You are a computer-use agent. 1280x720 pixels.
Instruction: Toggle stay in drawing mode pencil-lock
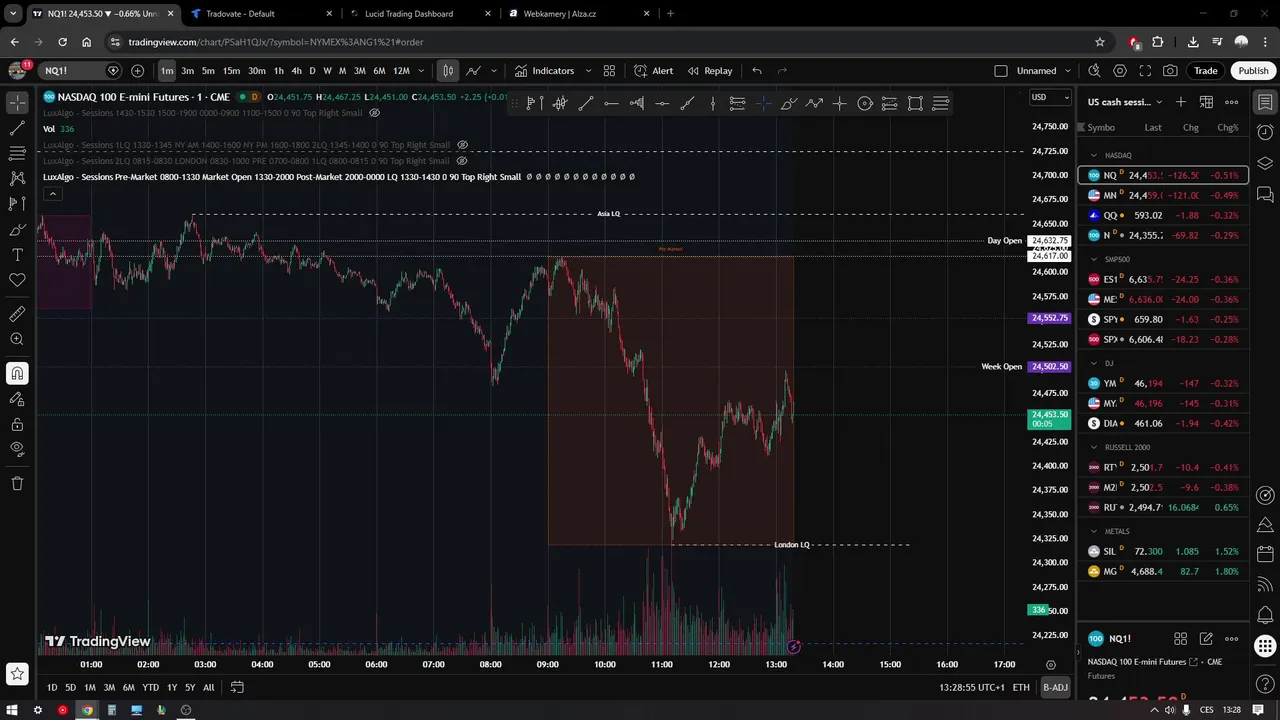click(17, 399)
